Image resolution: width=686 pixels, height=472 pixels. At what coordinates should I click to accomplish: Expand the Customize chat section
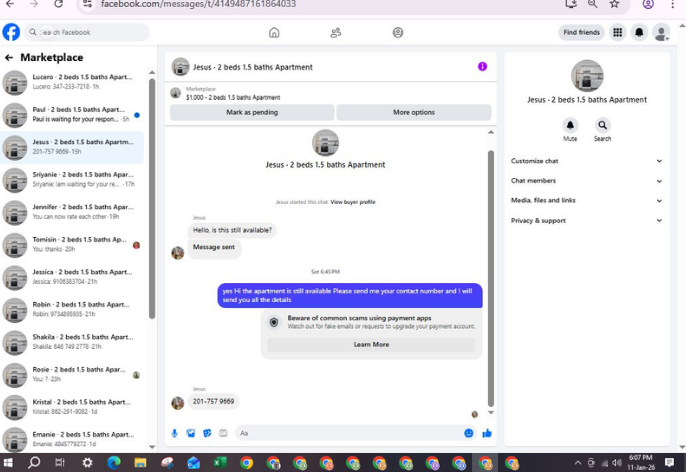coord(586,161)
